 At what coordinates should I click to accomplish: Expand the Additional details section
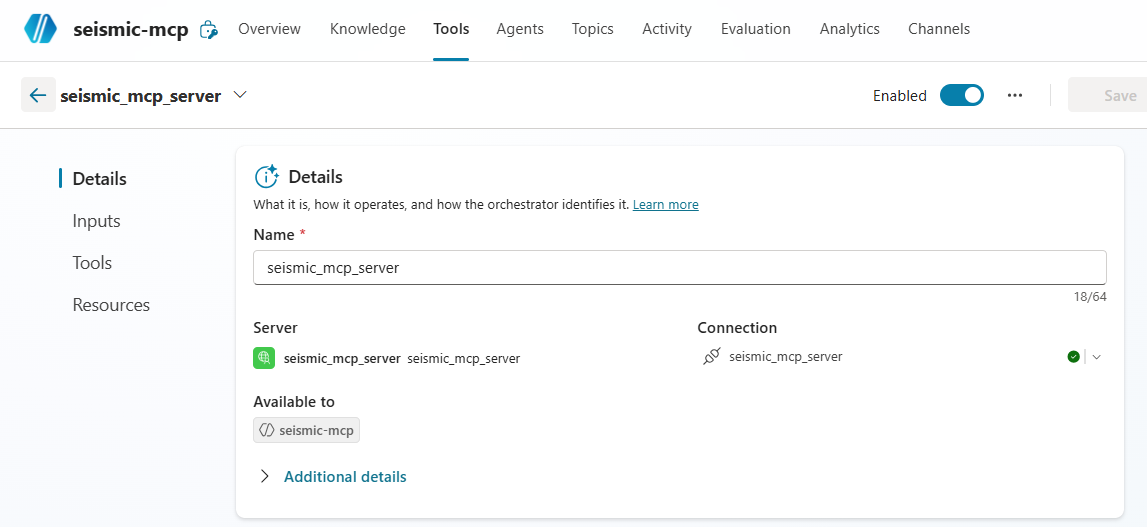click(265, 476)
